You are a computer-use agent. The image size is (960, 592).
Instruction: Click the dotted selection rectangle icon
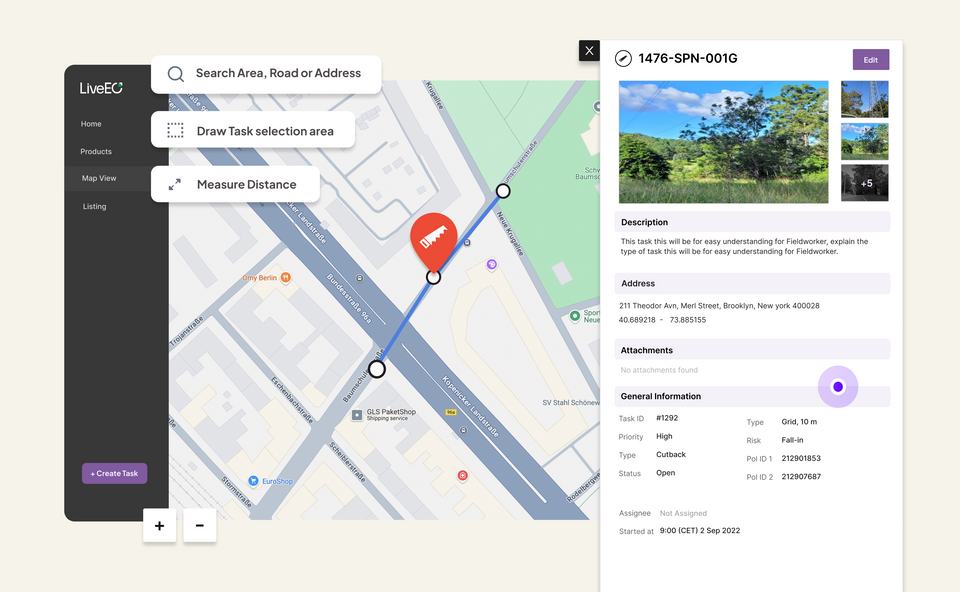tap(175, 130)
